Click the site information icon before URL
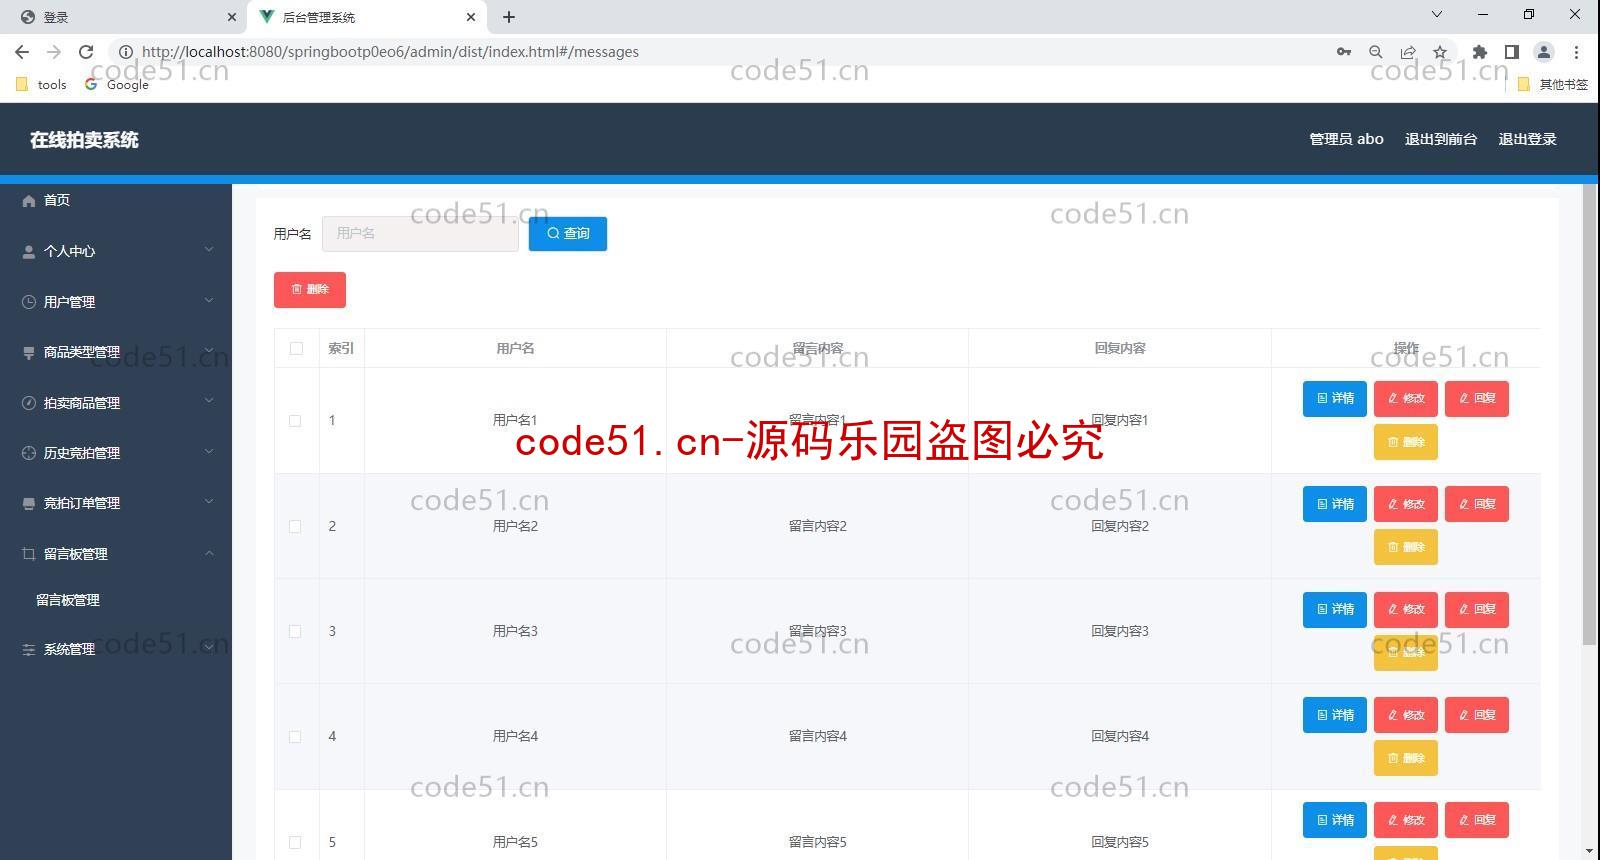 126,52
